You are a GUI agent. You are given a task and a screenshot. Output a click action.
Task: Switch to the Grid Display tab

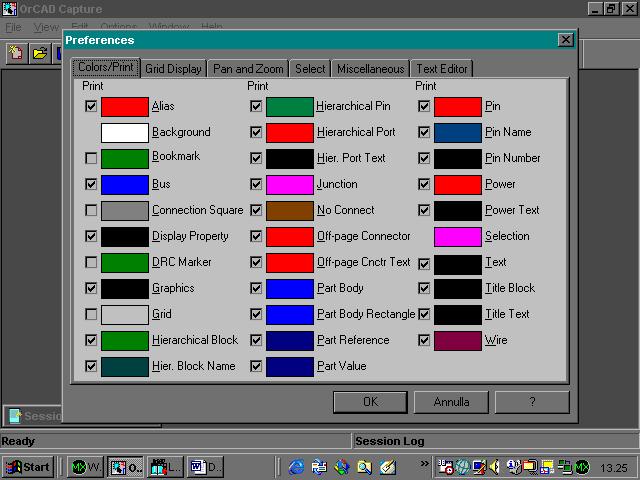174,69
